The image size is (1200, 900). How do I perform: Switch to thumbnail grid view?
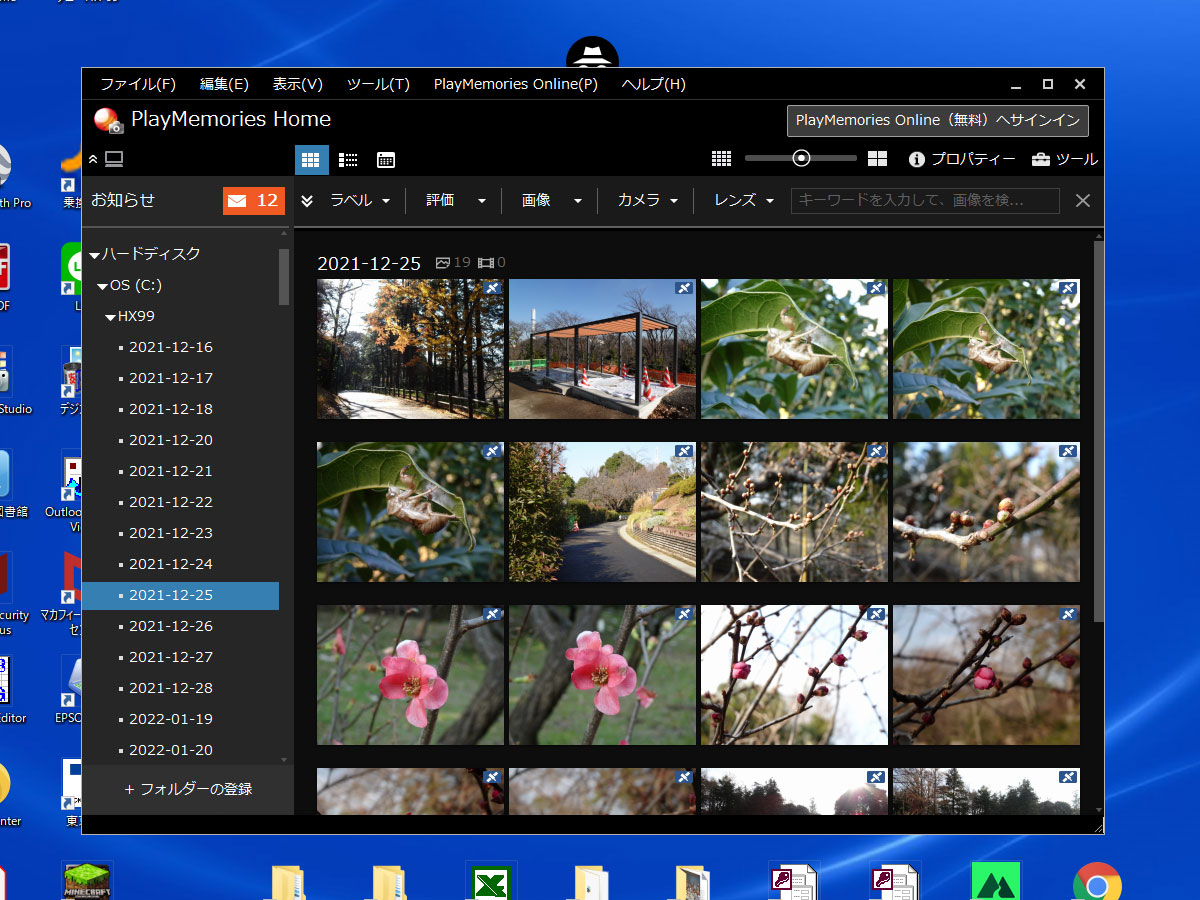(x=311, y=160)
